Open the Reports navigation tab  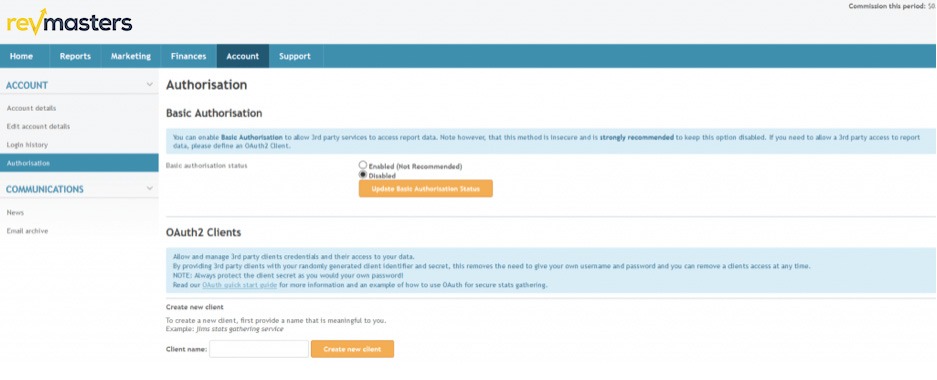click(75, 56)
